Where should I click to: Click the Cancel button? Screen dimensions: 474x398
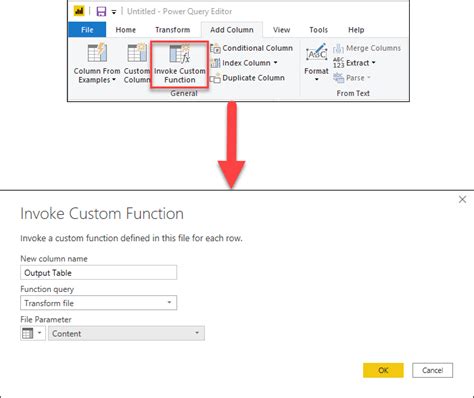pyautogui.click(x=433, y=370)
